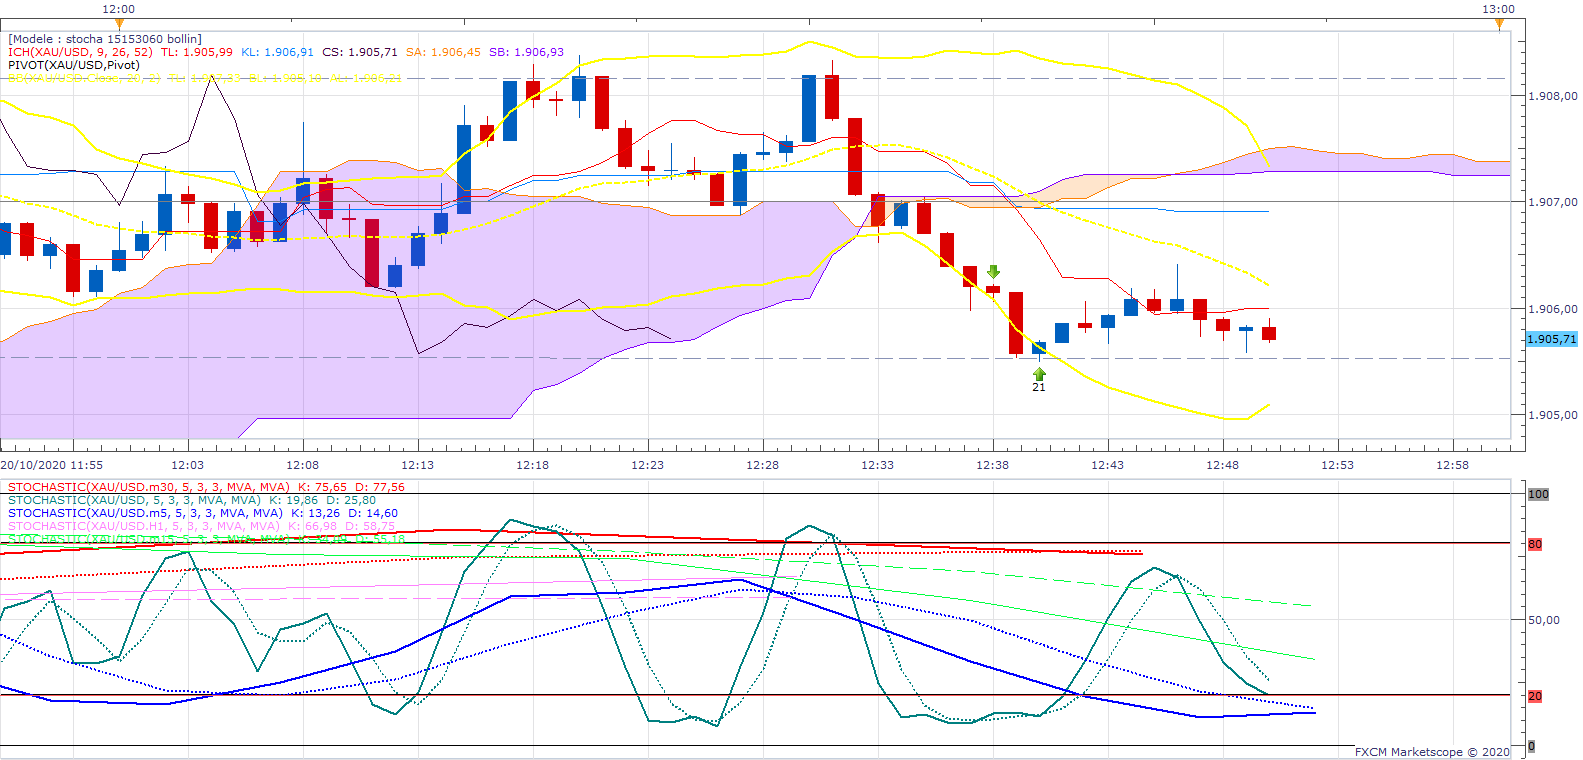Click the 1.906,00 price axis label
The height and width of the screenshot is (760, 1583).
1553,309
